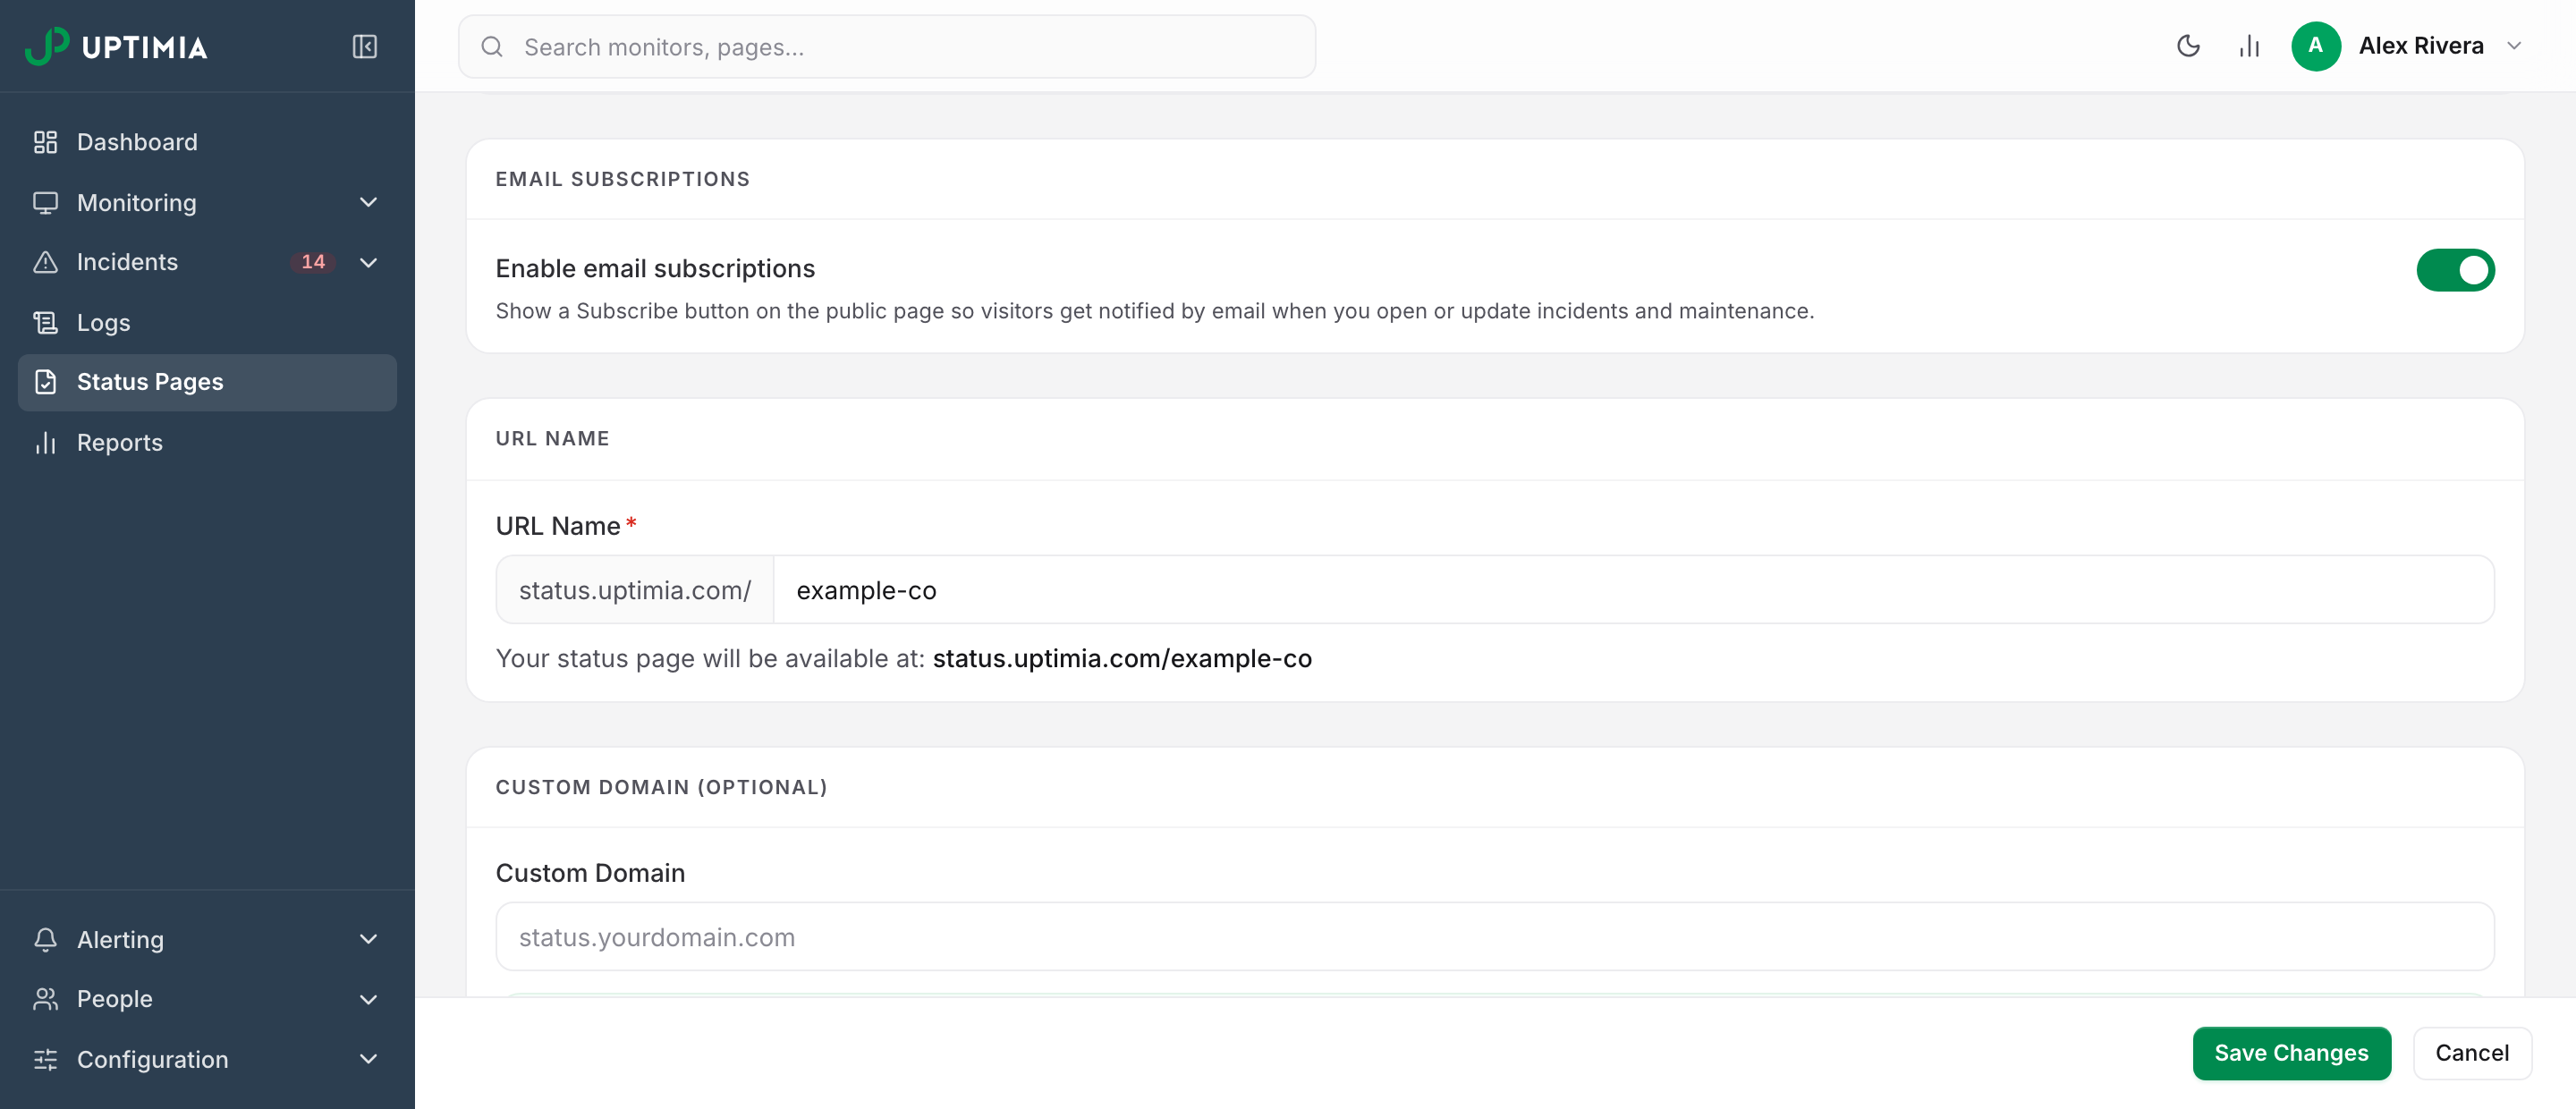Go to Dashboard
Viewport: 2576px width, 1109px height.
[x=207, y=142]
